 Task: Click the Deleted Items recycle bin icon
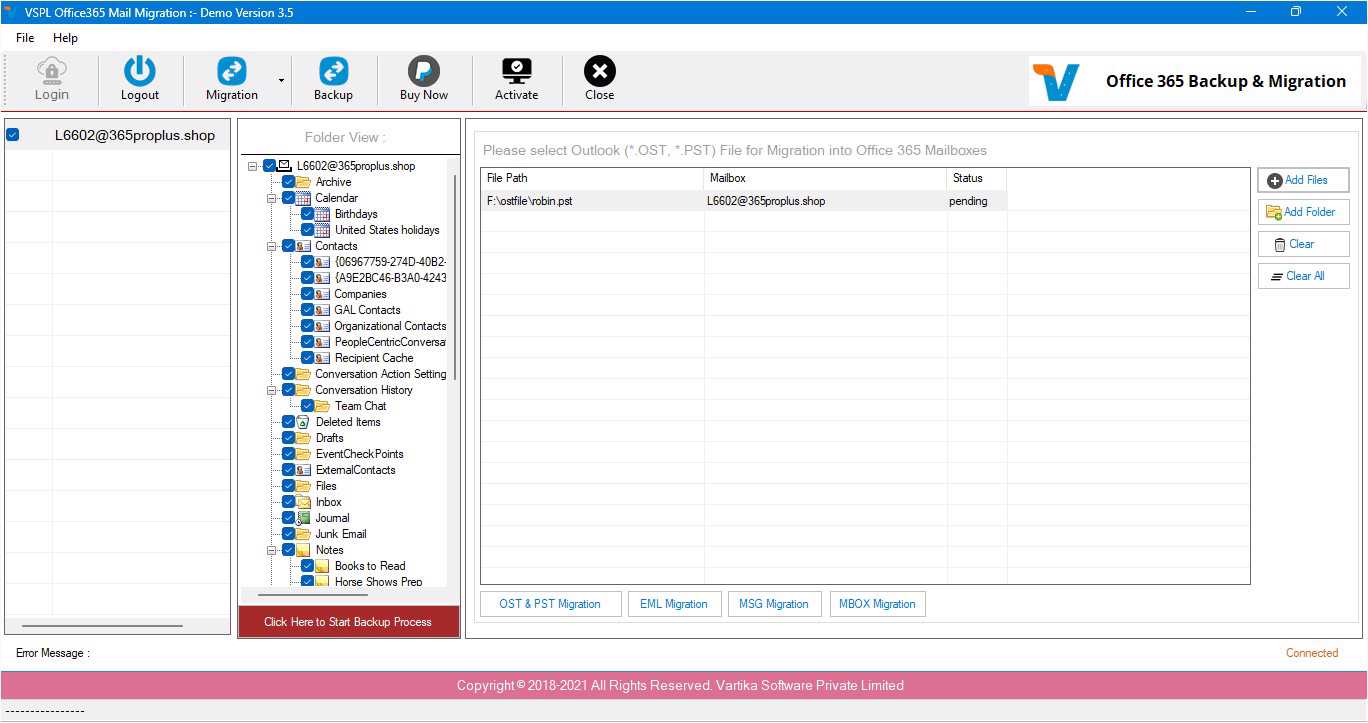(x=304, y=422)
